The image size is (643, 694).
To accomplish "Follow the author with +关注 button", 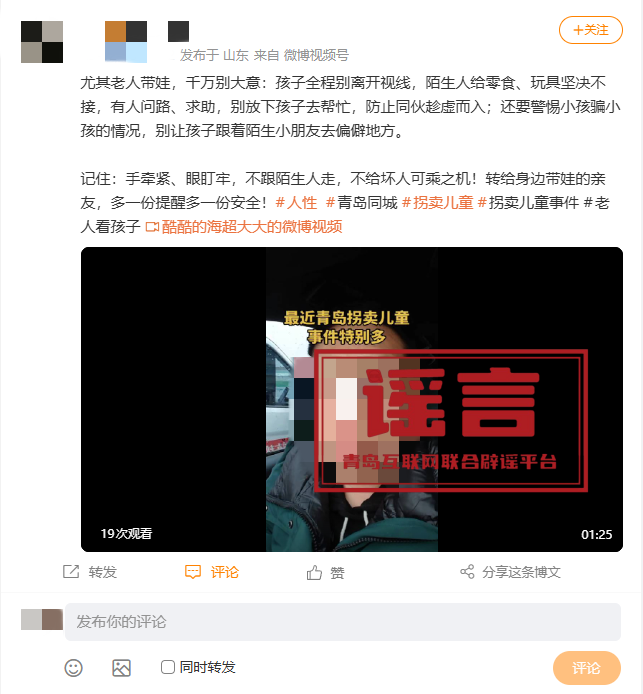I will coord(591,30).
